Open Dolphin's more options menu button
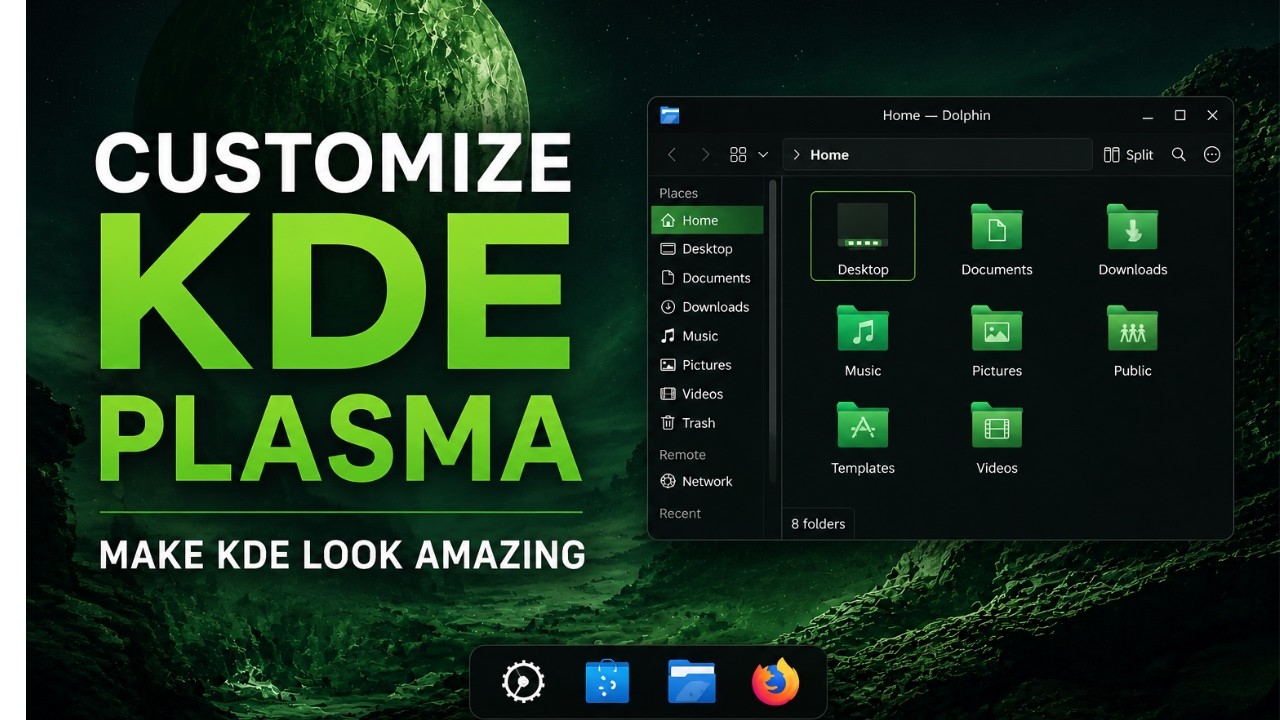The image size is (1280, 720). (x=1212, y=155)
